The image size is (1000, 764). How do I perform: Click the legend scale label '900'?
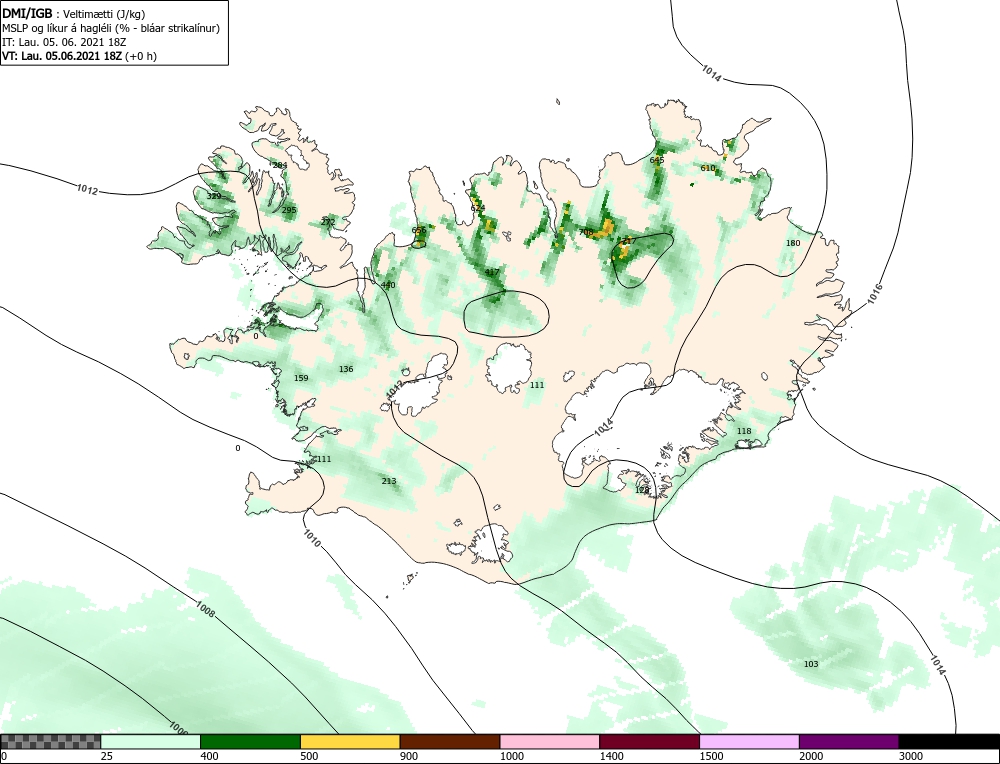(x=409, y=756)
